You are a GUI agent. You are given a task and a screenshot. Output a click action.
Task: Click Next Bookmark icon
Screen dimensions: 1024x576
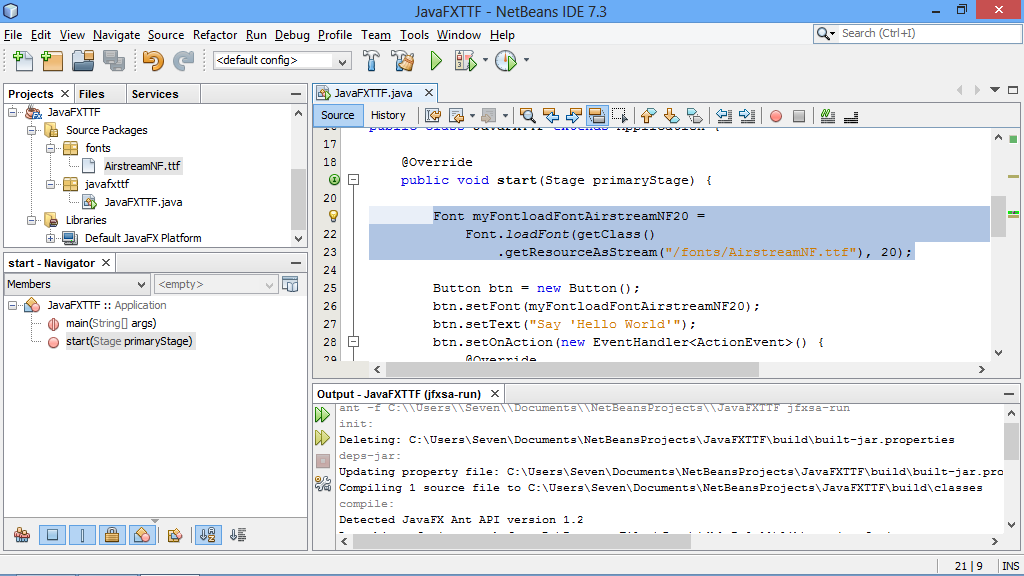671,116
